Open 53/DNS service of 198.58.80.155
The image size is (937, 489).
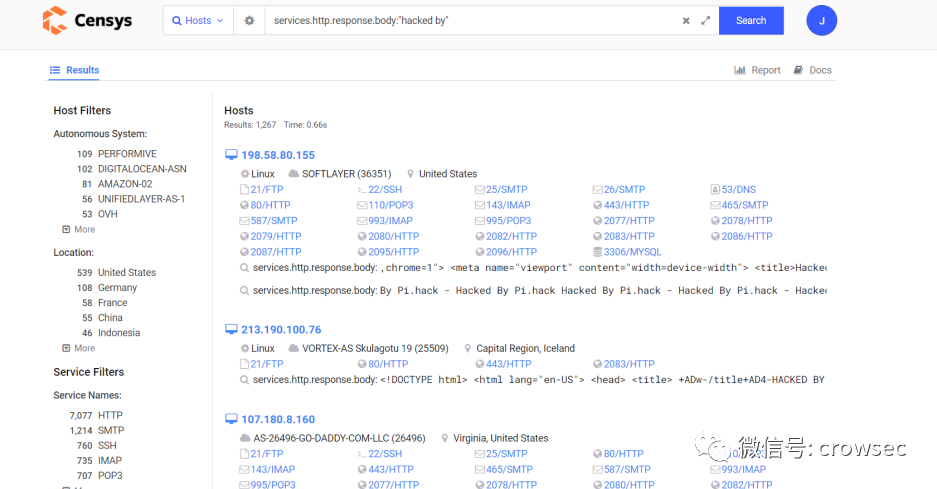coord(739,190)
